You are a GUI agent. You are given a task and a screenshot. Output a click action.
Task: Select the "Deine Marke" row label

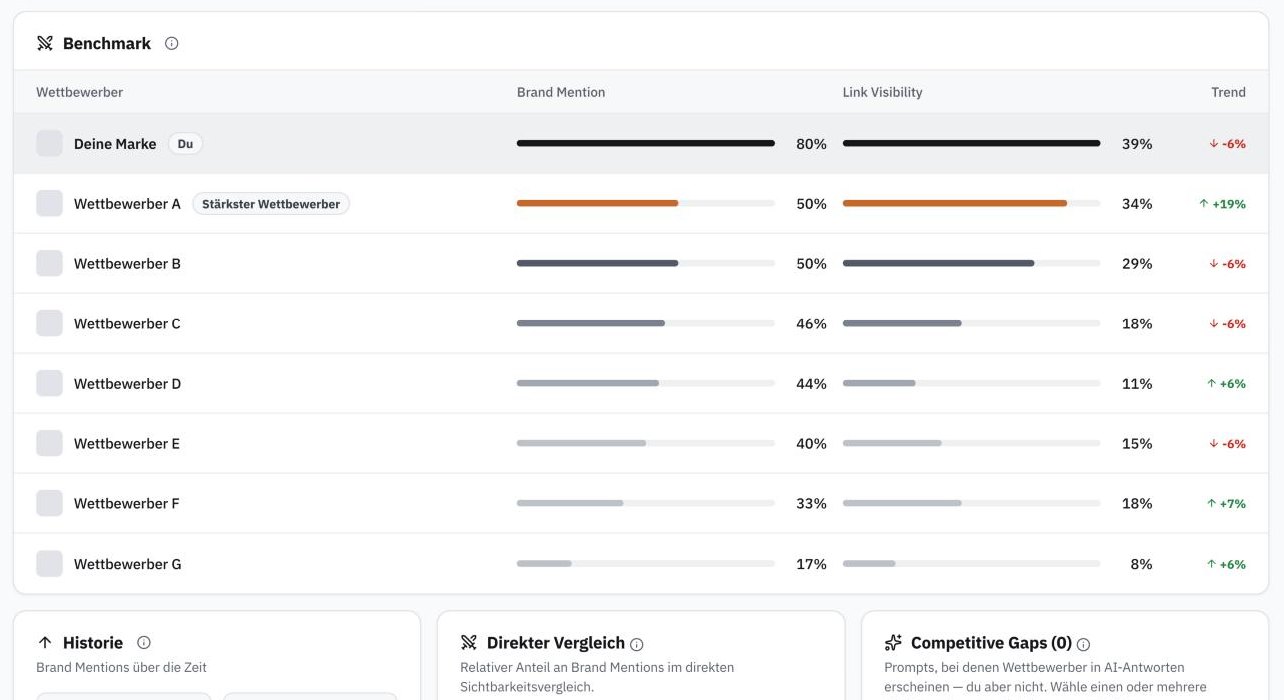(x=115, y=144)
